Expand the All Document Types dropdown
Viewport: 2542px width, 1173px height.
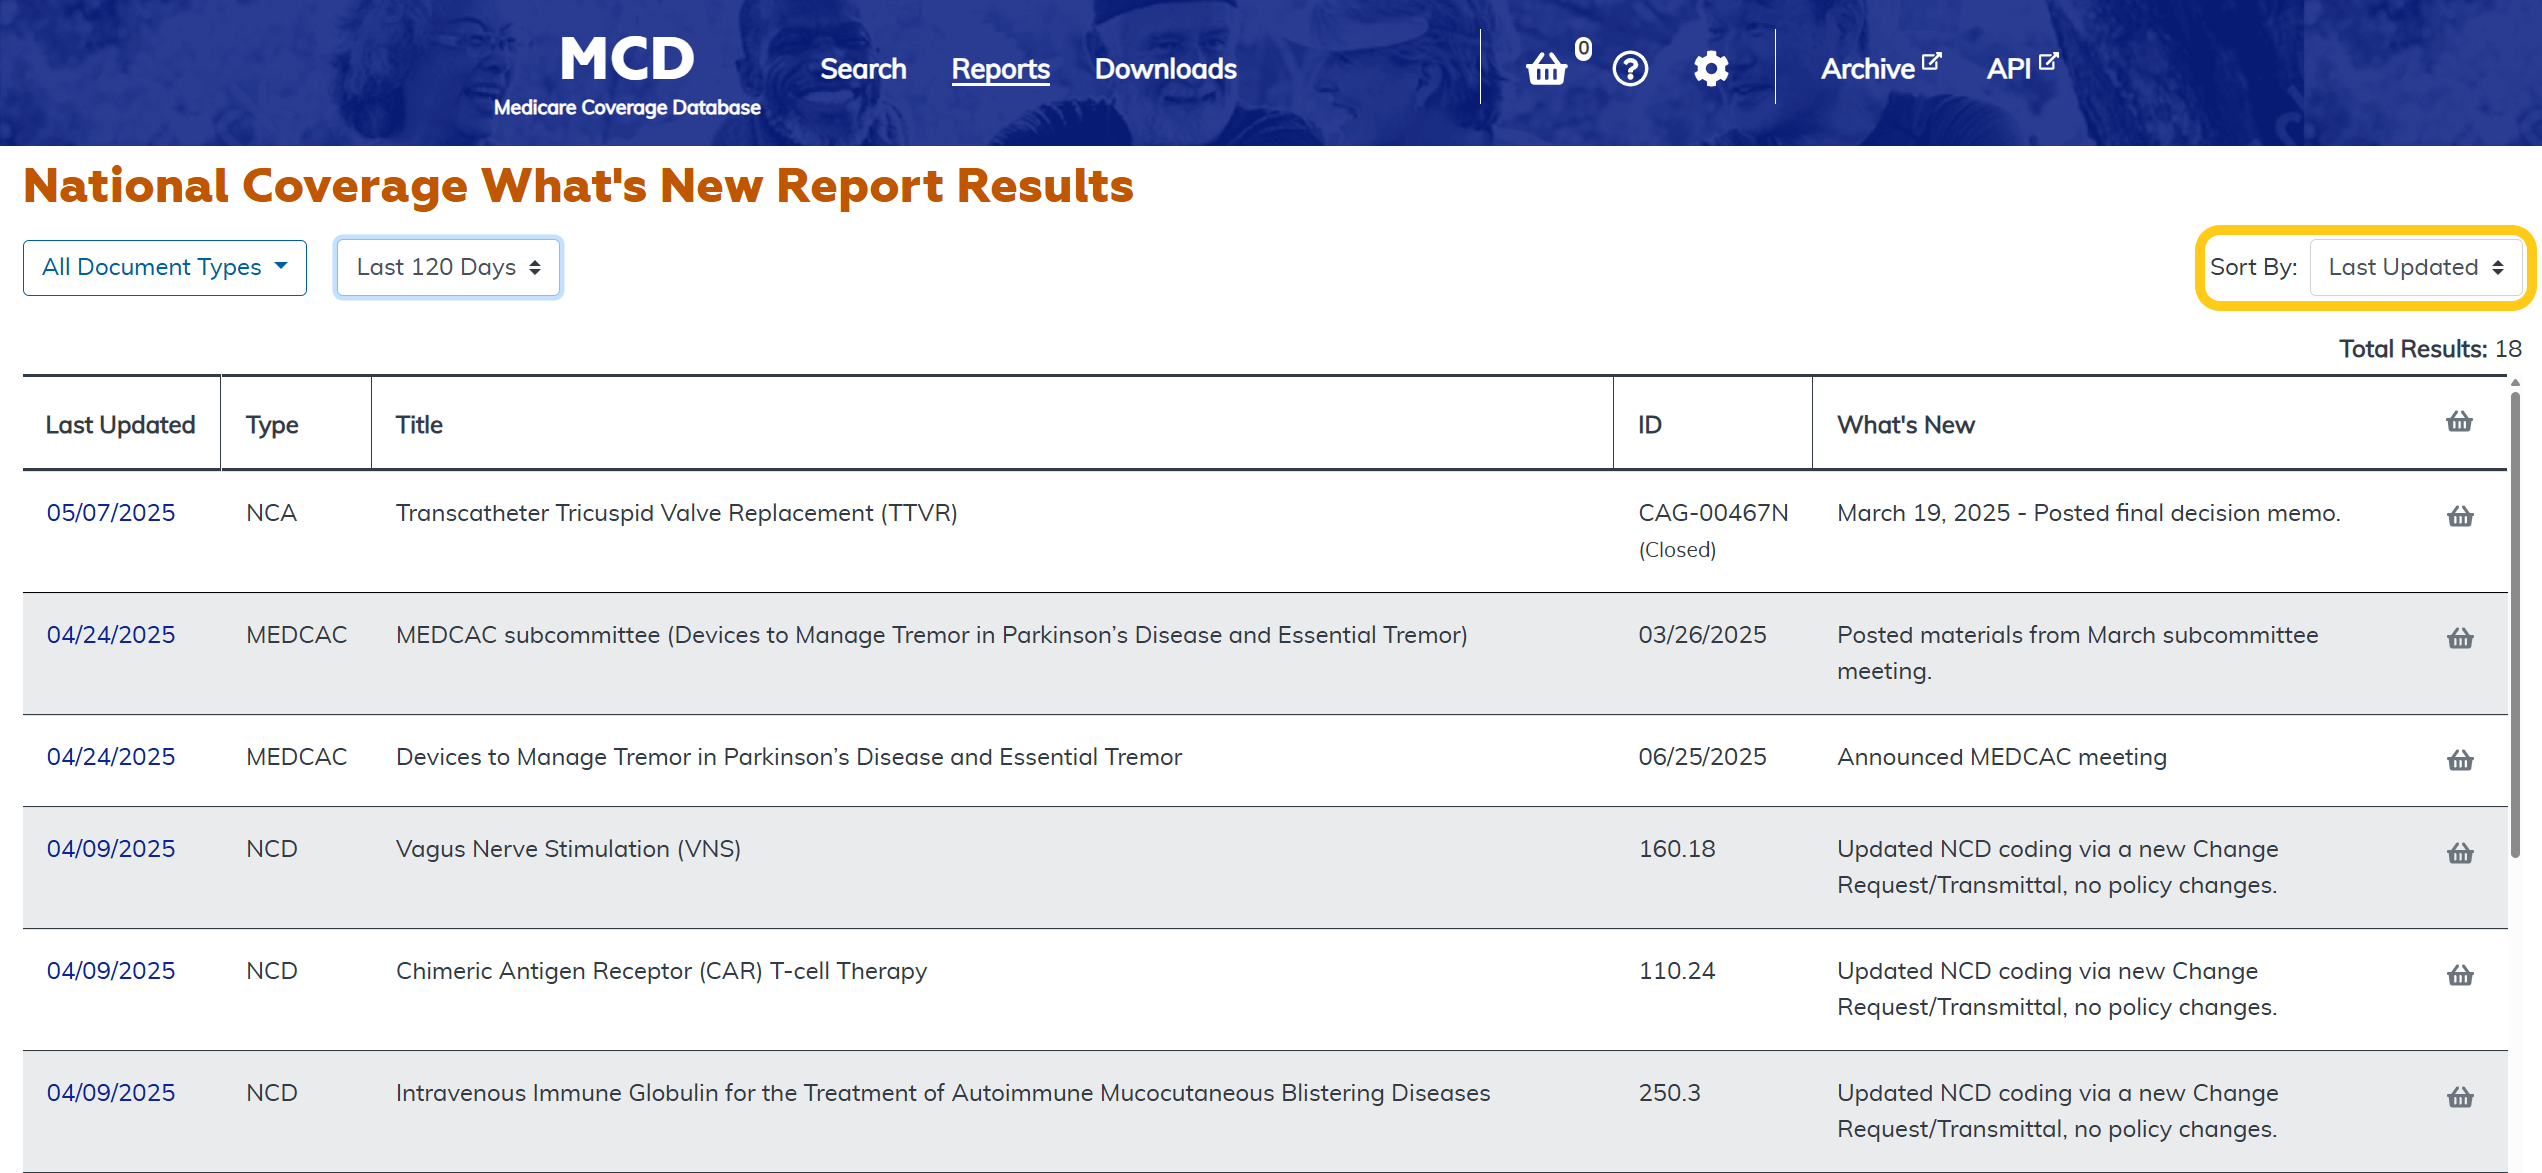click(x=165, y=267)
